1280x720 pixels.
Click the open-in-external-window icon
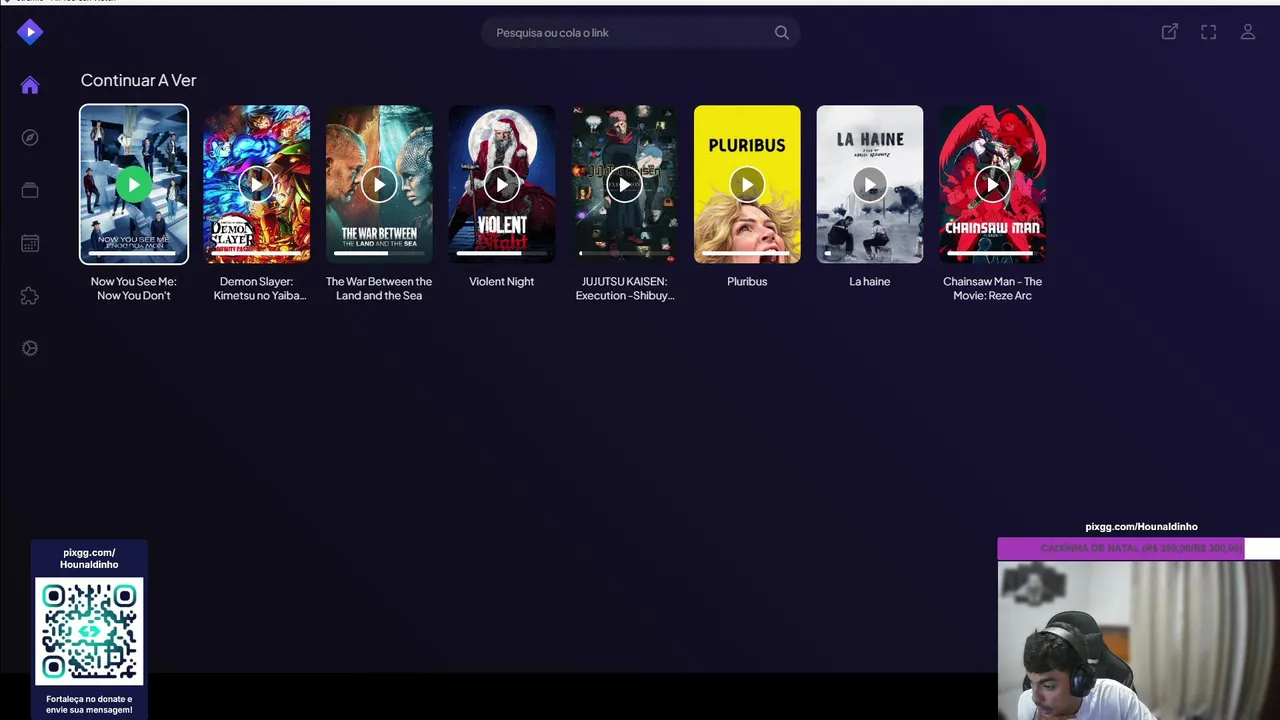[x=1169, y=32]
